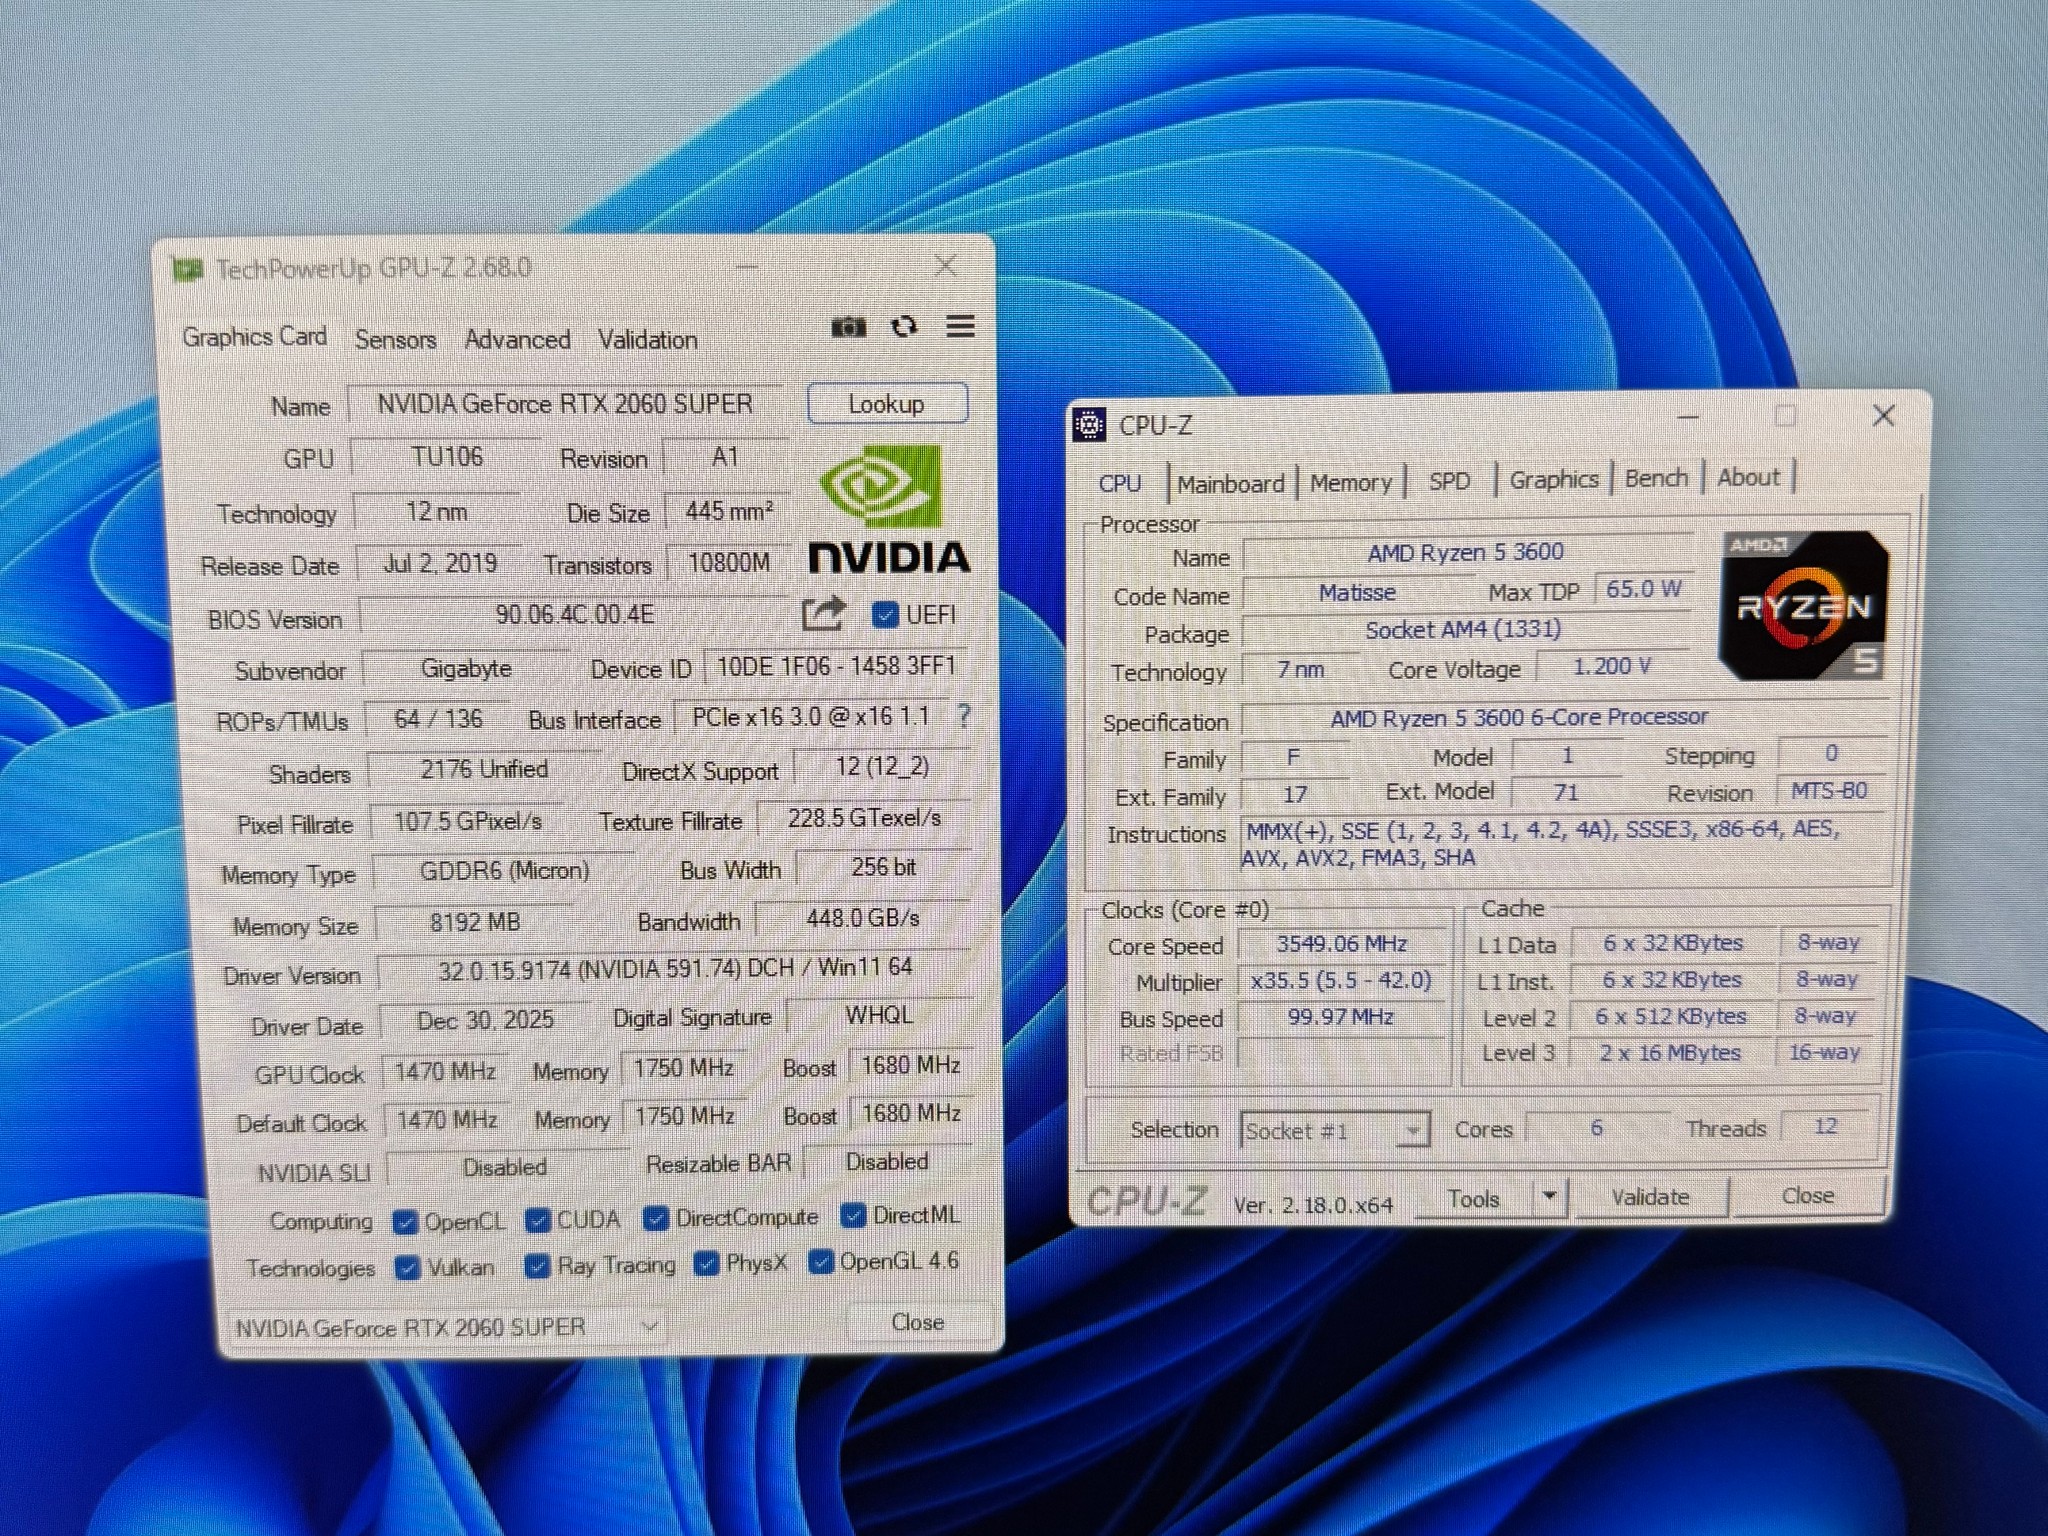Toggle the OpenGL 4.6 checkbox
Image resolution: width=2048 pixels, height=1536 pixels.
pyautogui.click(x=820, y=1262)
